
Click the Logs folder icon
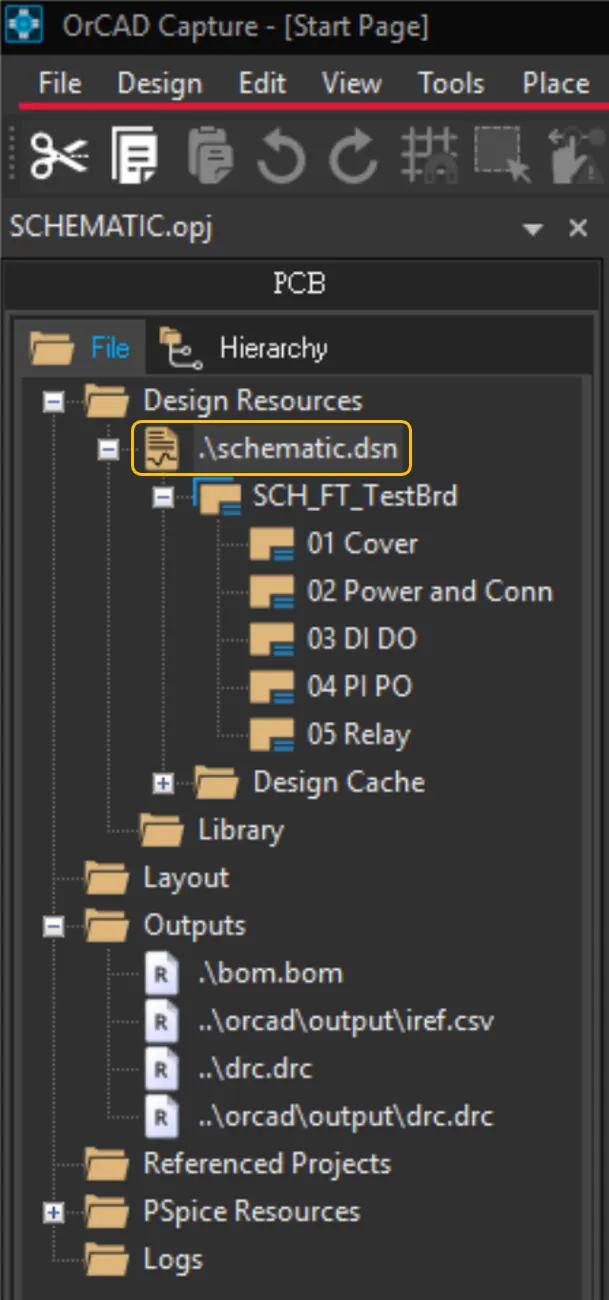[107, 1260]
